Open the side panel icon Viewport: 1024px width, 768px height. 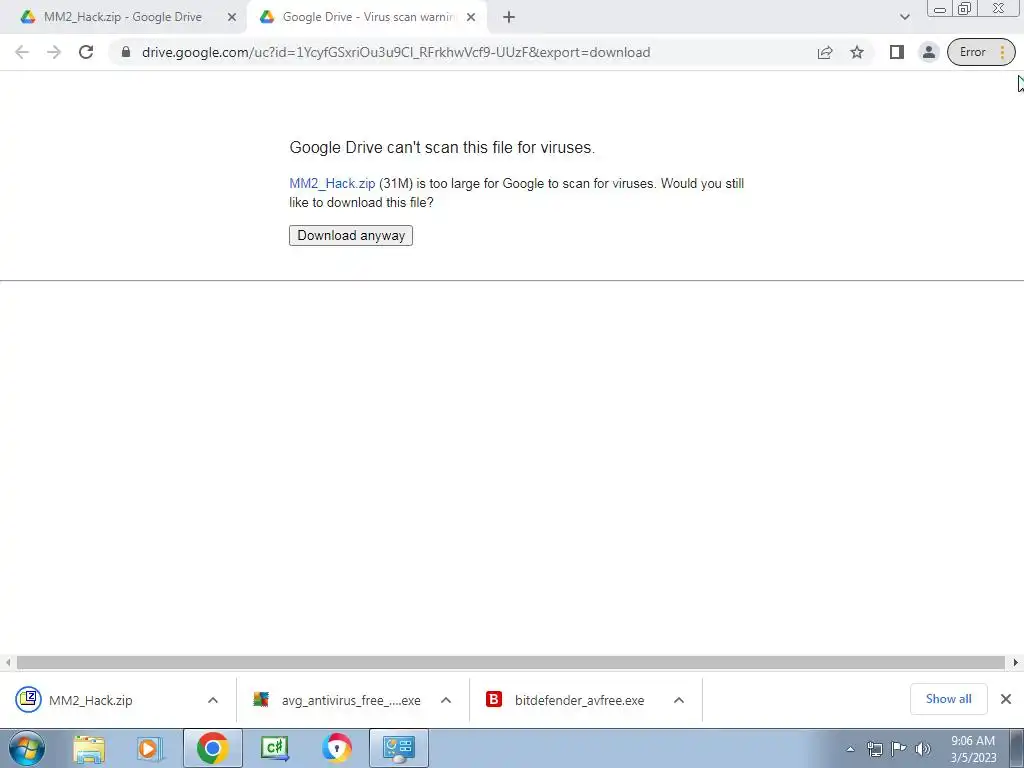(x=897, y=52)
